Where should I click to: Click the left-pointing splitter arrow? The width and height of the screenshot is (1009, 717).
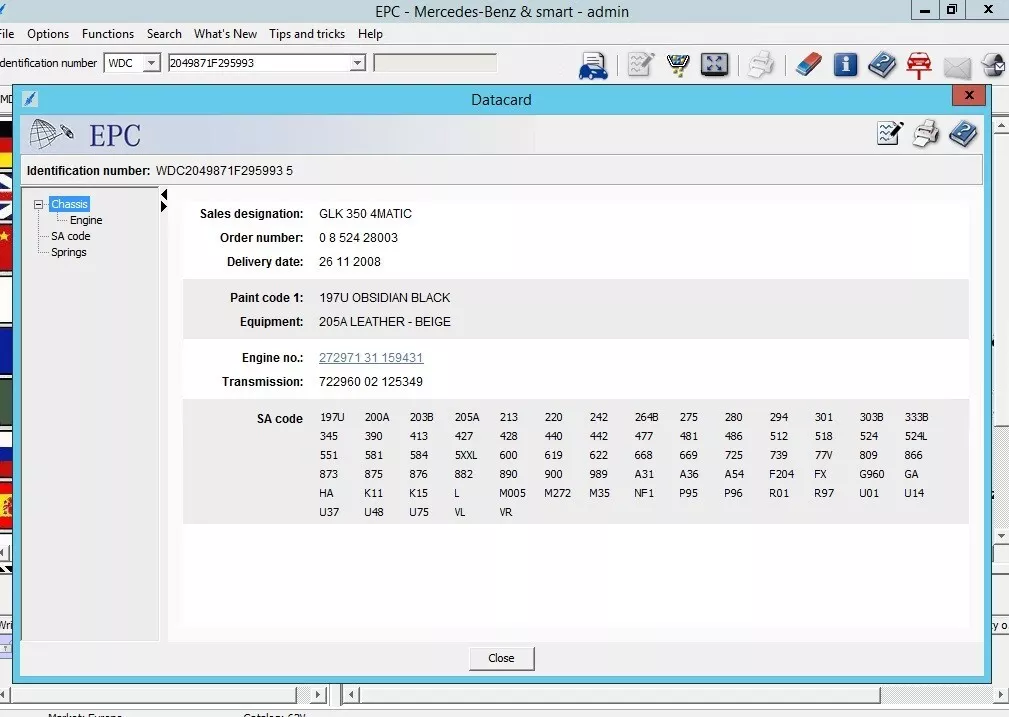pyautogui.click(x=164, y=194)
